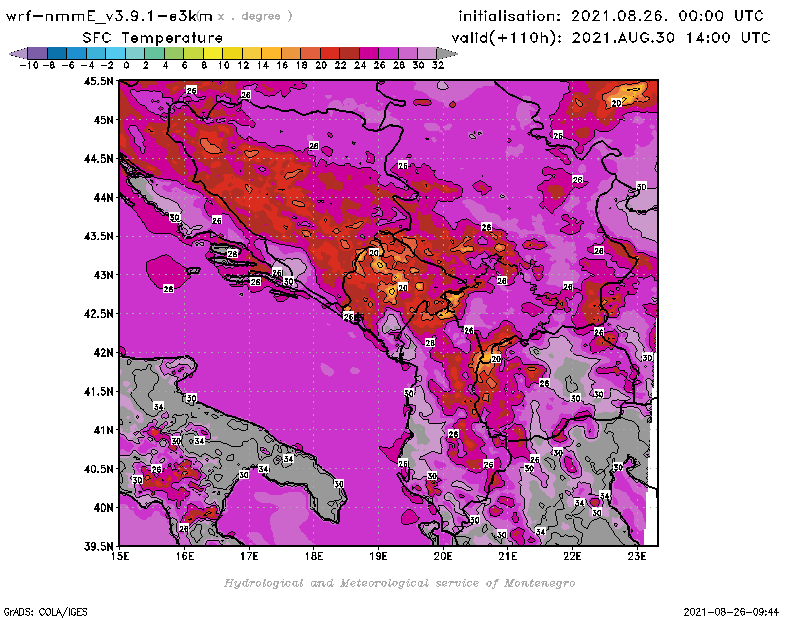The width and height of the screenshot is (800, 618).
Task: Click the gray arrow end of the color scale
Action: tap(447, 53)
